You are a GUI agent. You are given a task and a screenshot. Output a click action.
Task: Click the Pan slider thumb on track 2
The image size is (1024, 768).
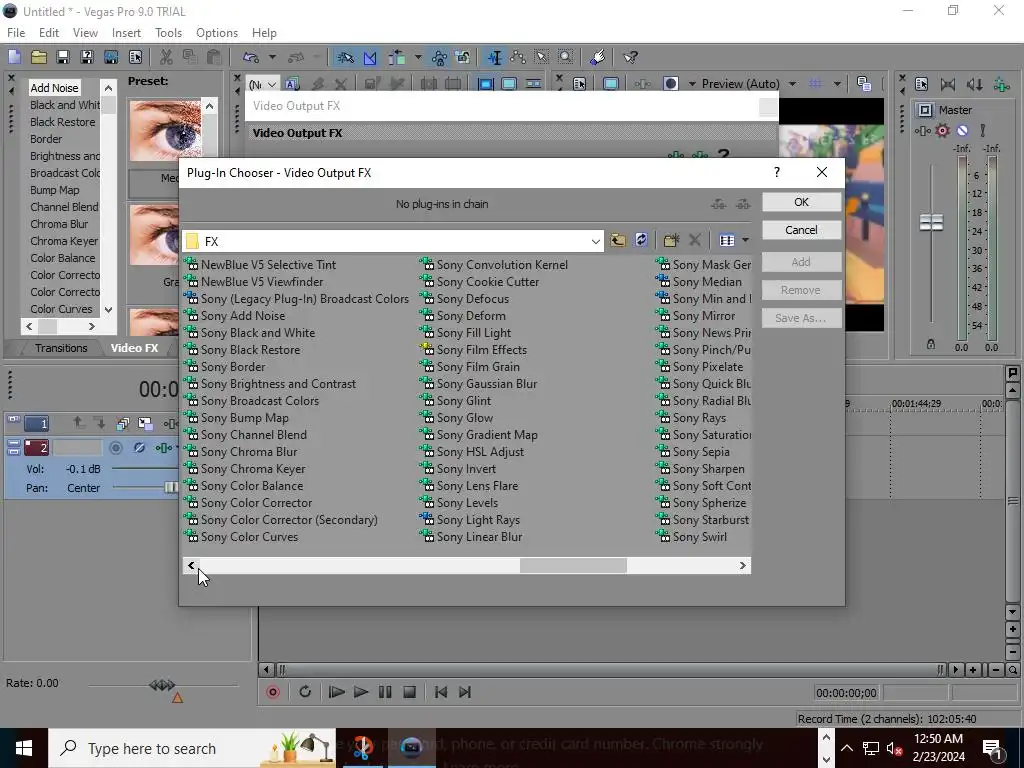coord(171,488)
